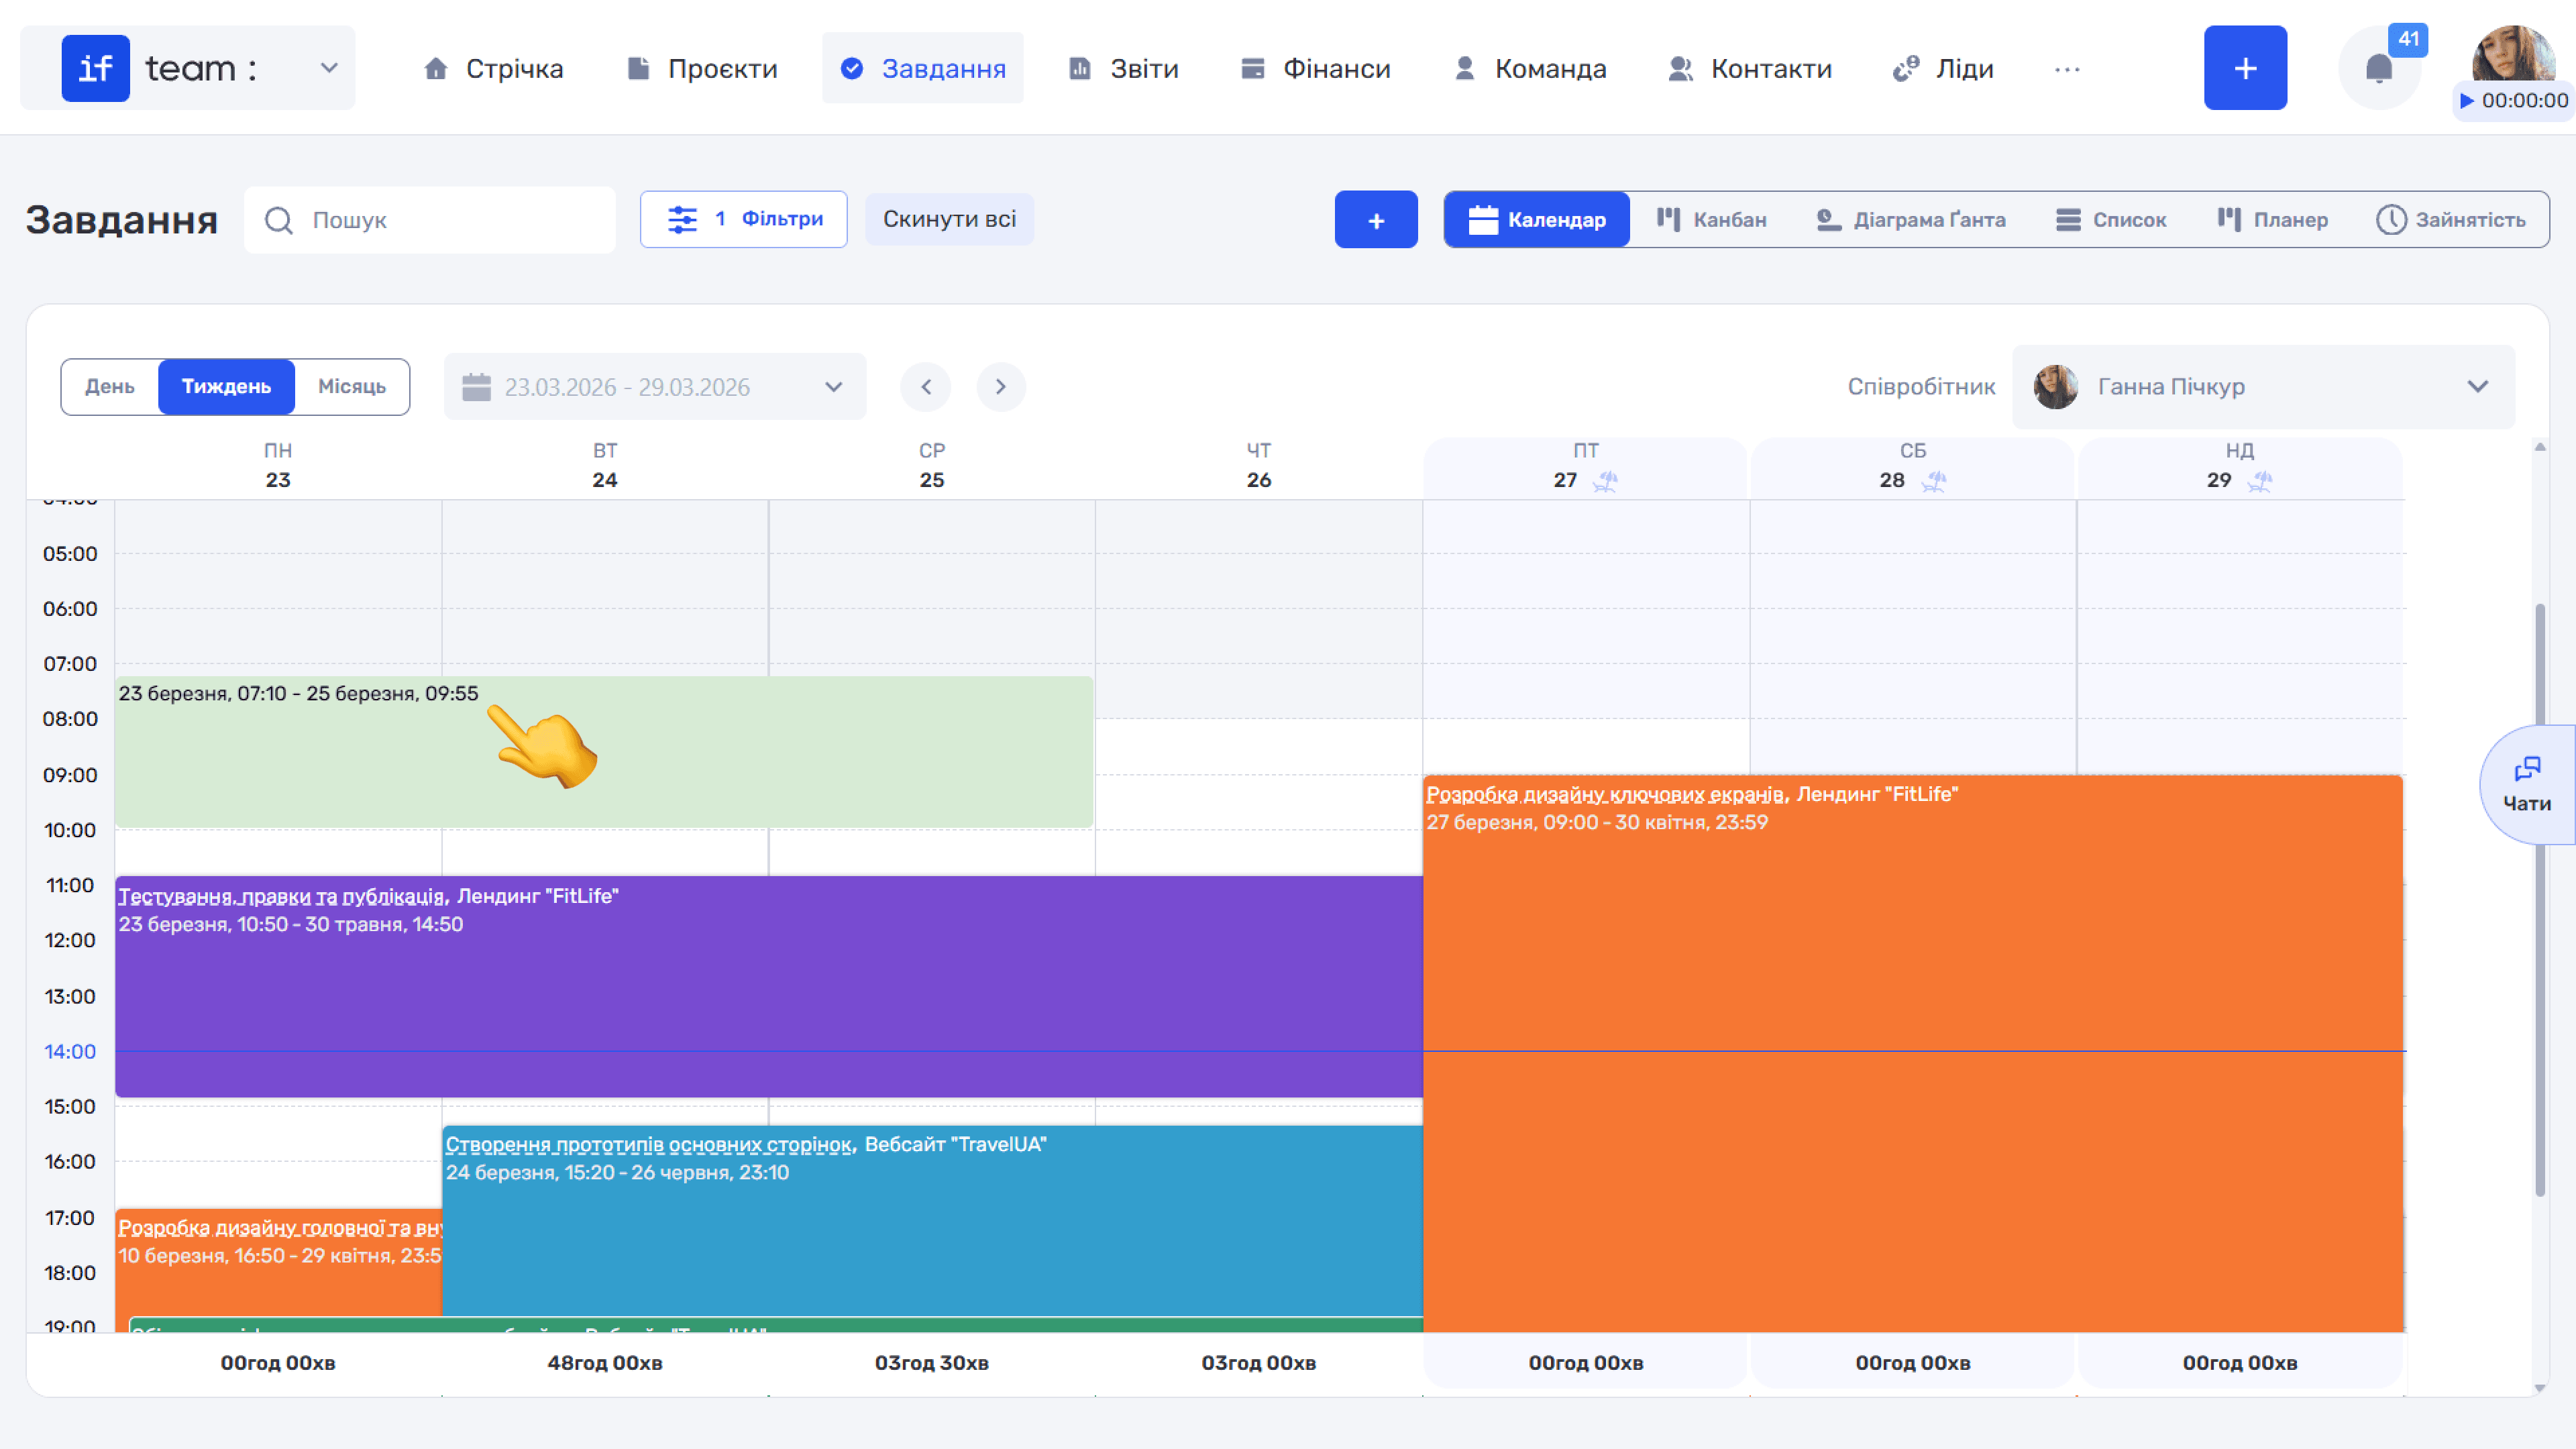The height and width of the screenshot is (1449, 2576).
Task: Select Thursday 26 column header
Action: pyautogui.click(x=1259, y=466)
